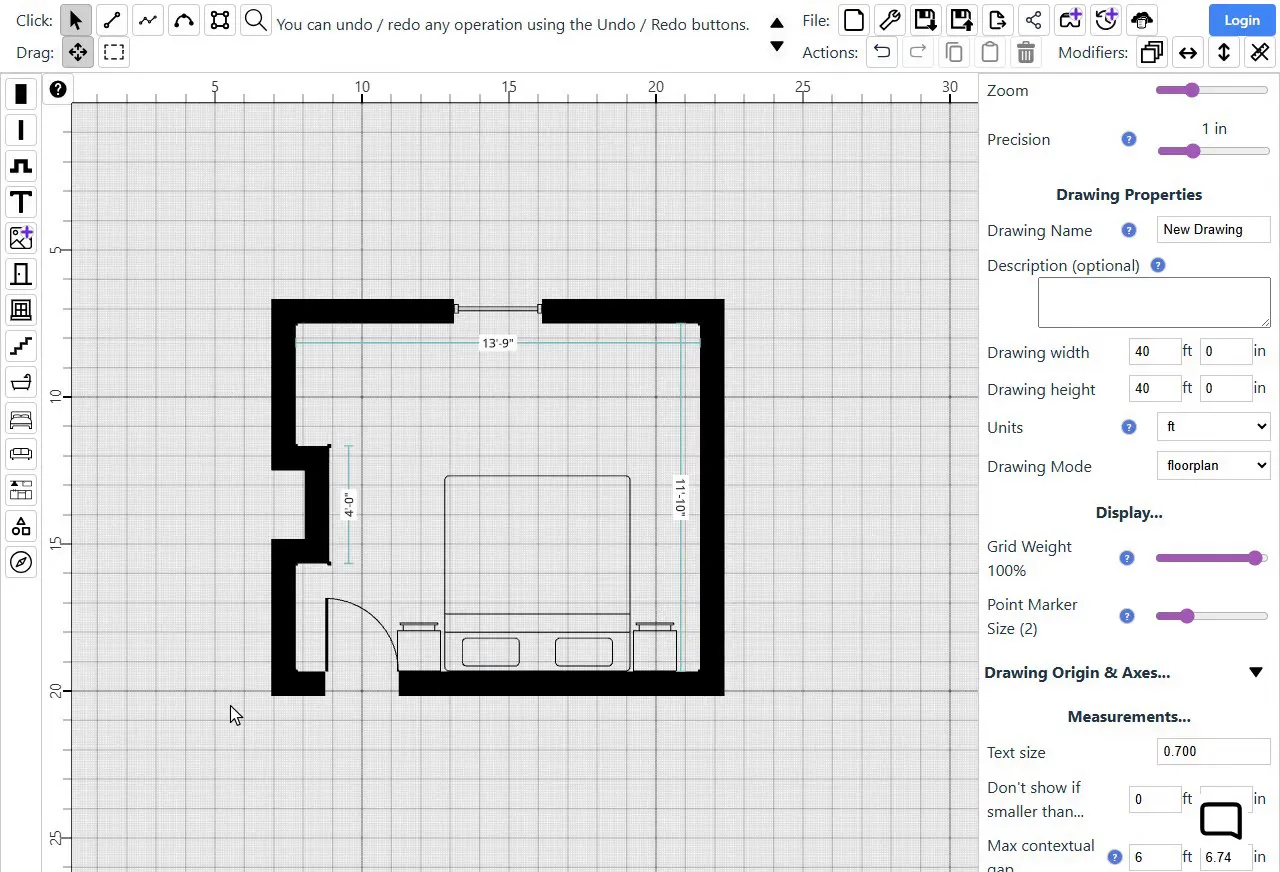Viewport: 1280px width, 872px height.
Task: Open the Drawing Mode dropdown
Action: (1213, 465)
